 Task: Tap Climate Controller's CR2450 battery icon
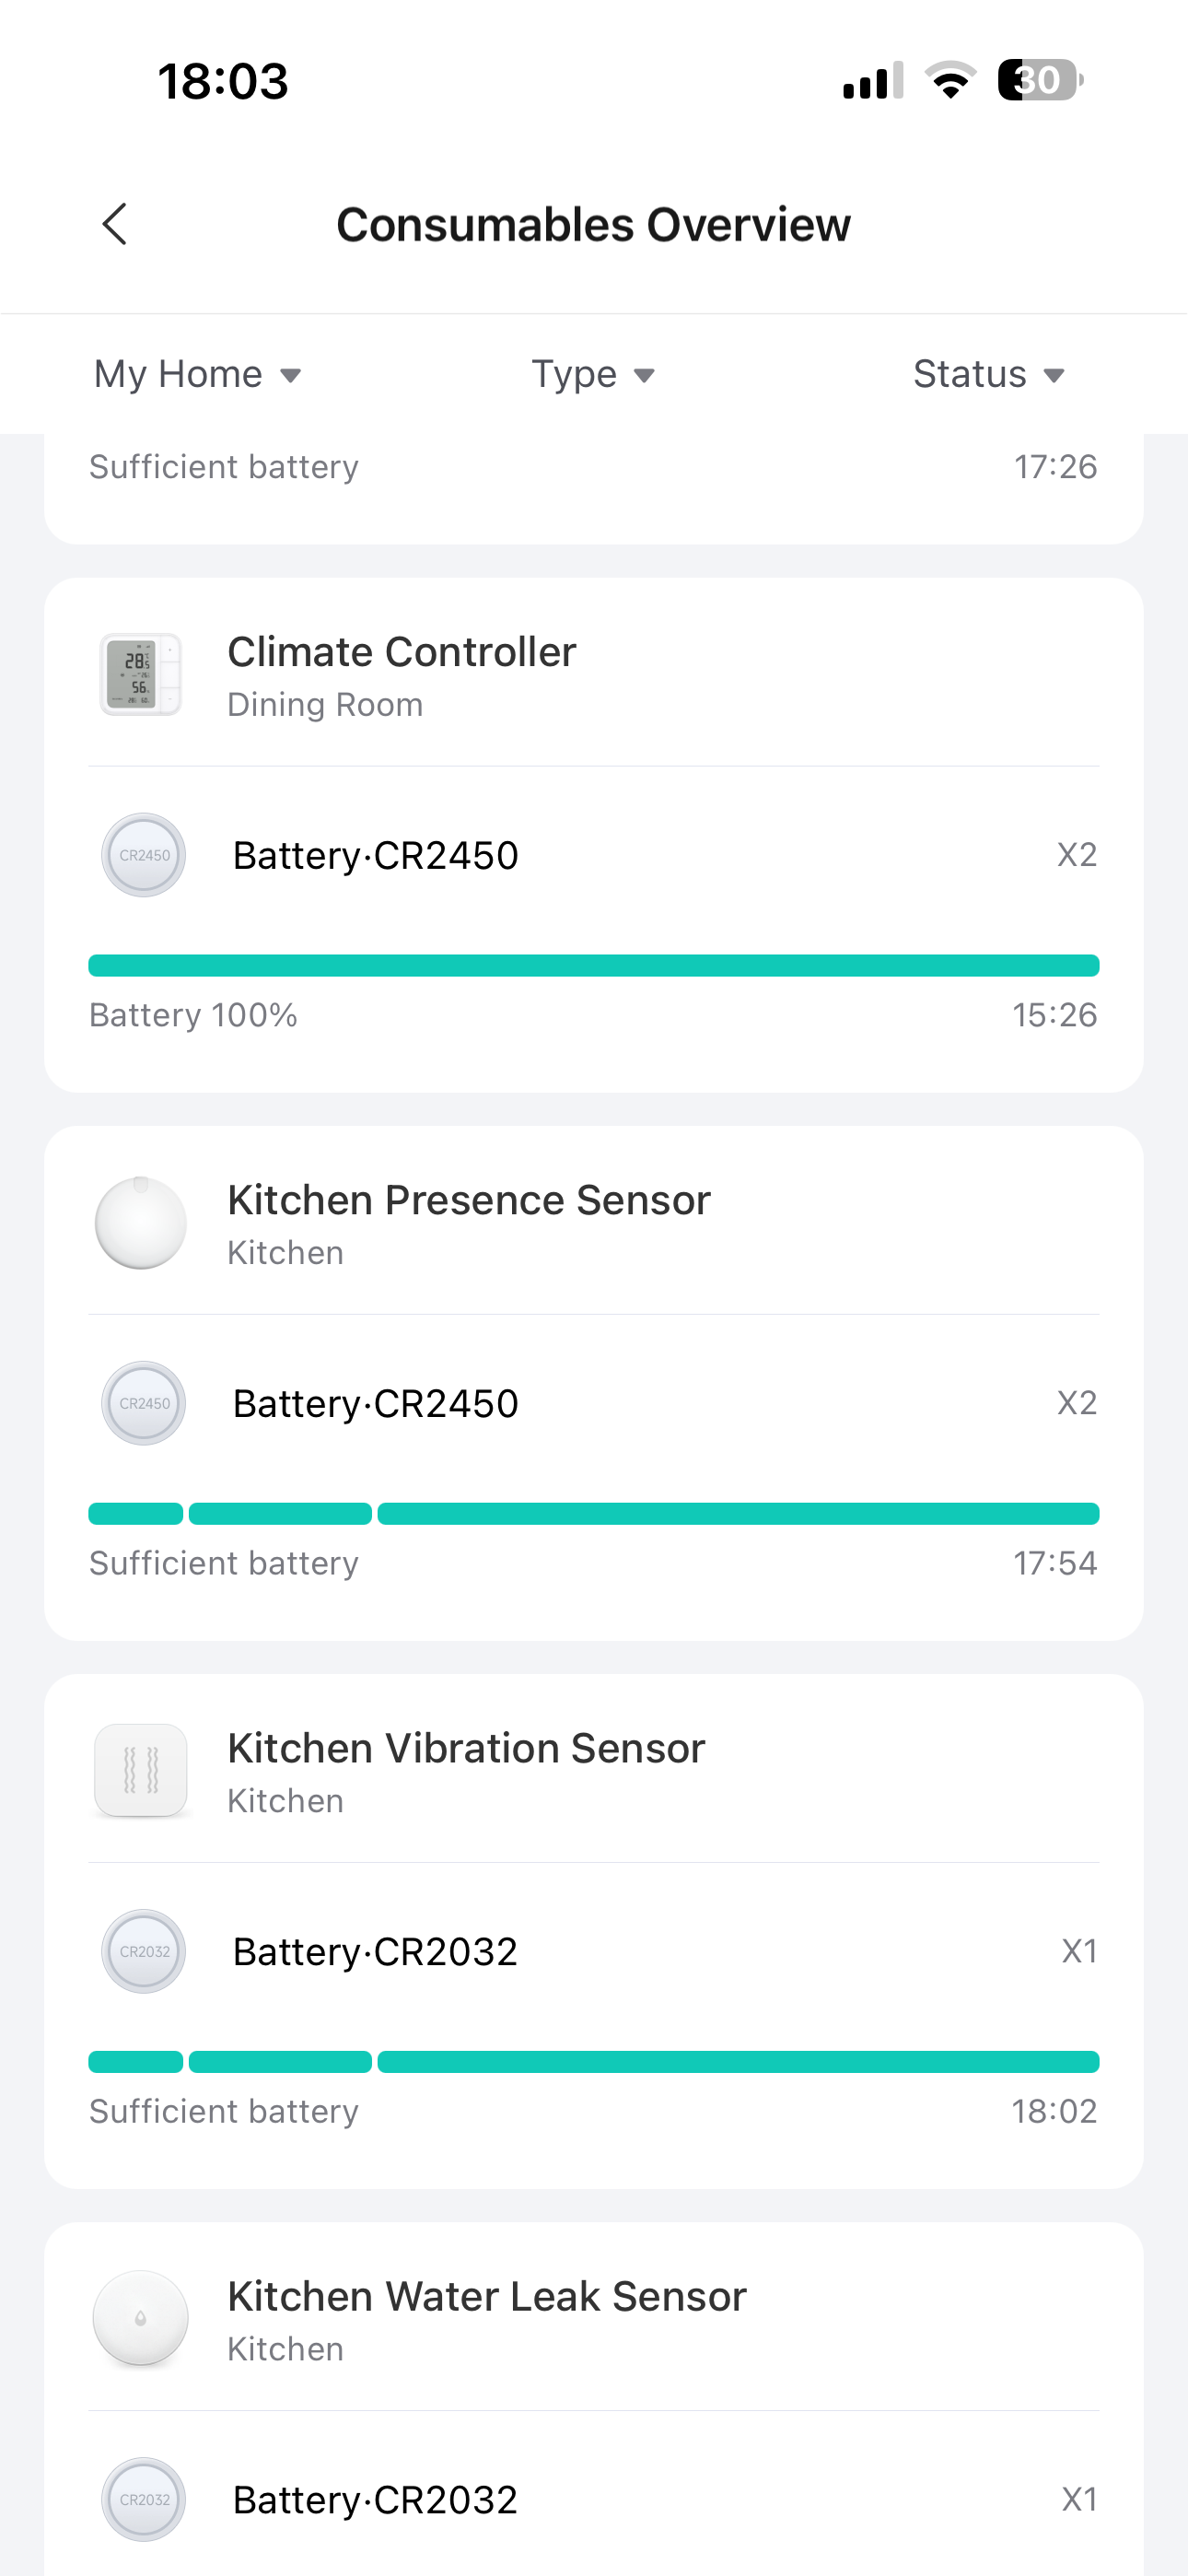tap(144, 855)
